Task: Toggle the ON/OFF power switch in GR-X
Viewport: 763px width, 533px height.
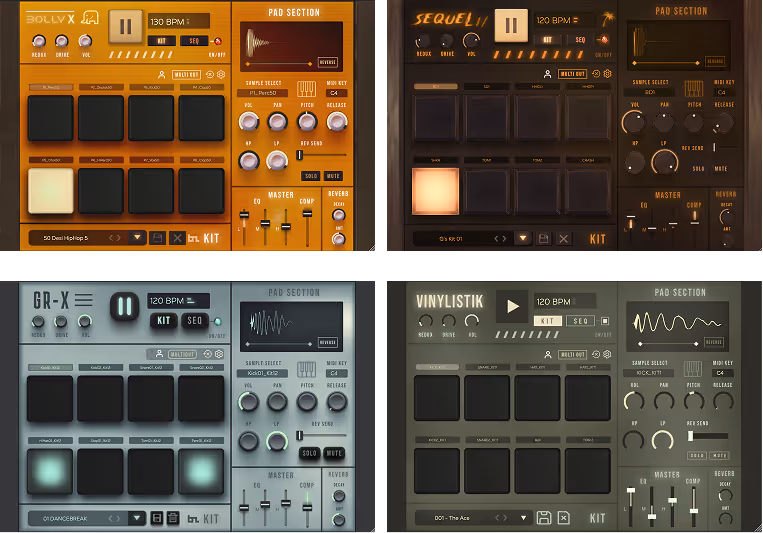Action: 217,321
